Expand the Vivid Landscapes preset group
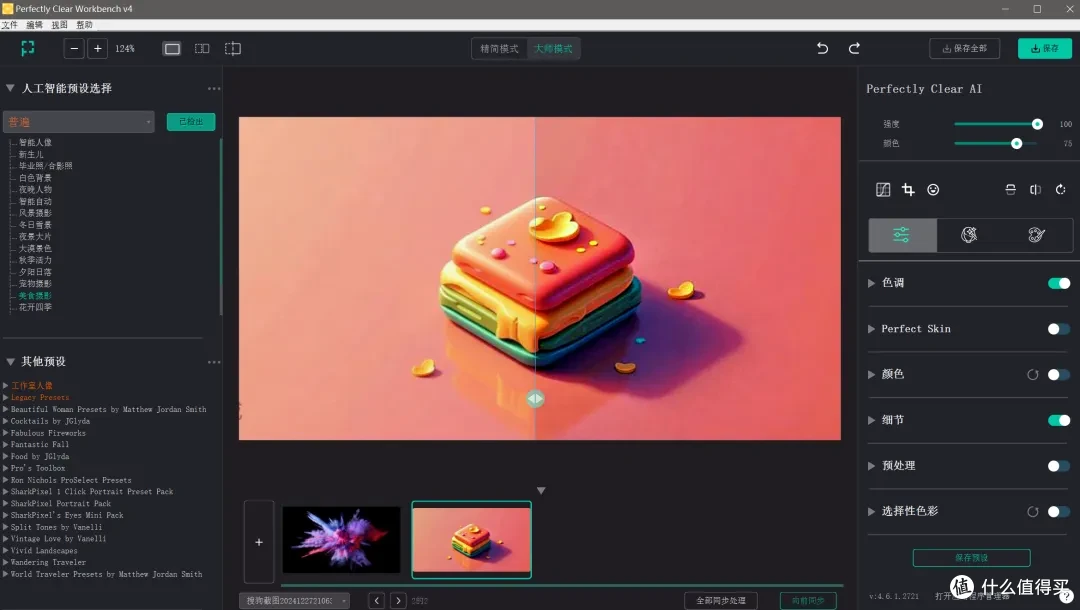Screen dimensions: 1080x610 (6, 550)
